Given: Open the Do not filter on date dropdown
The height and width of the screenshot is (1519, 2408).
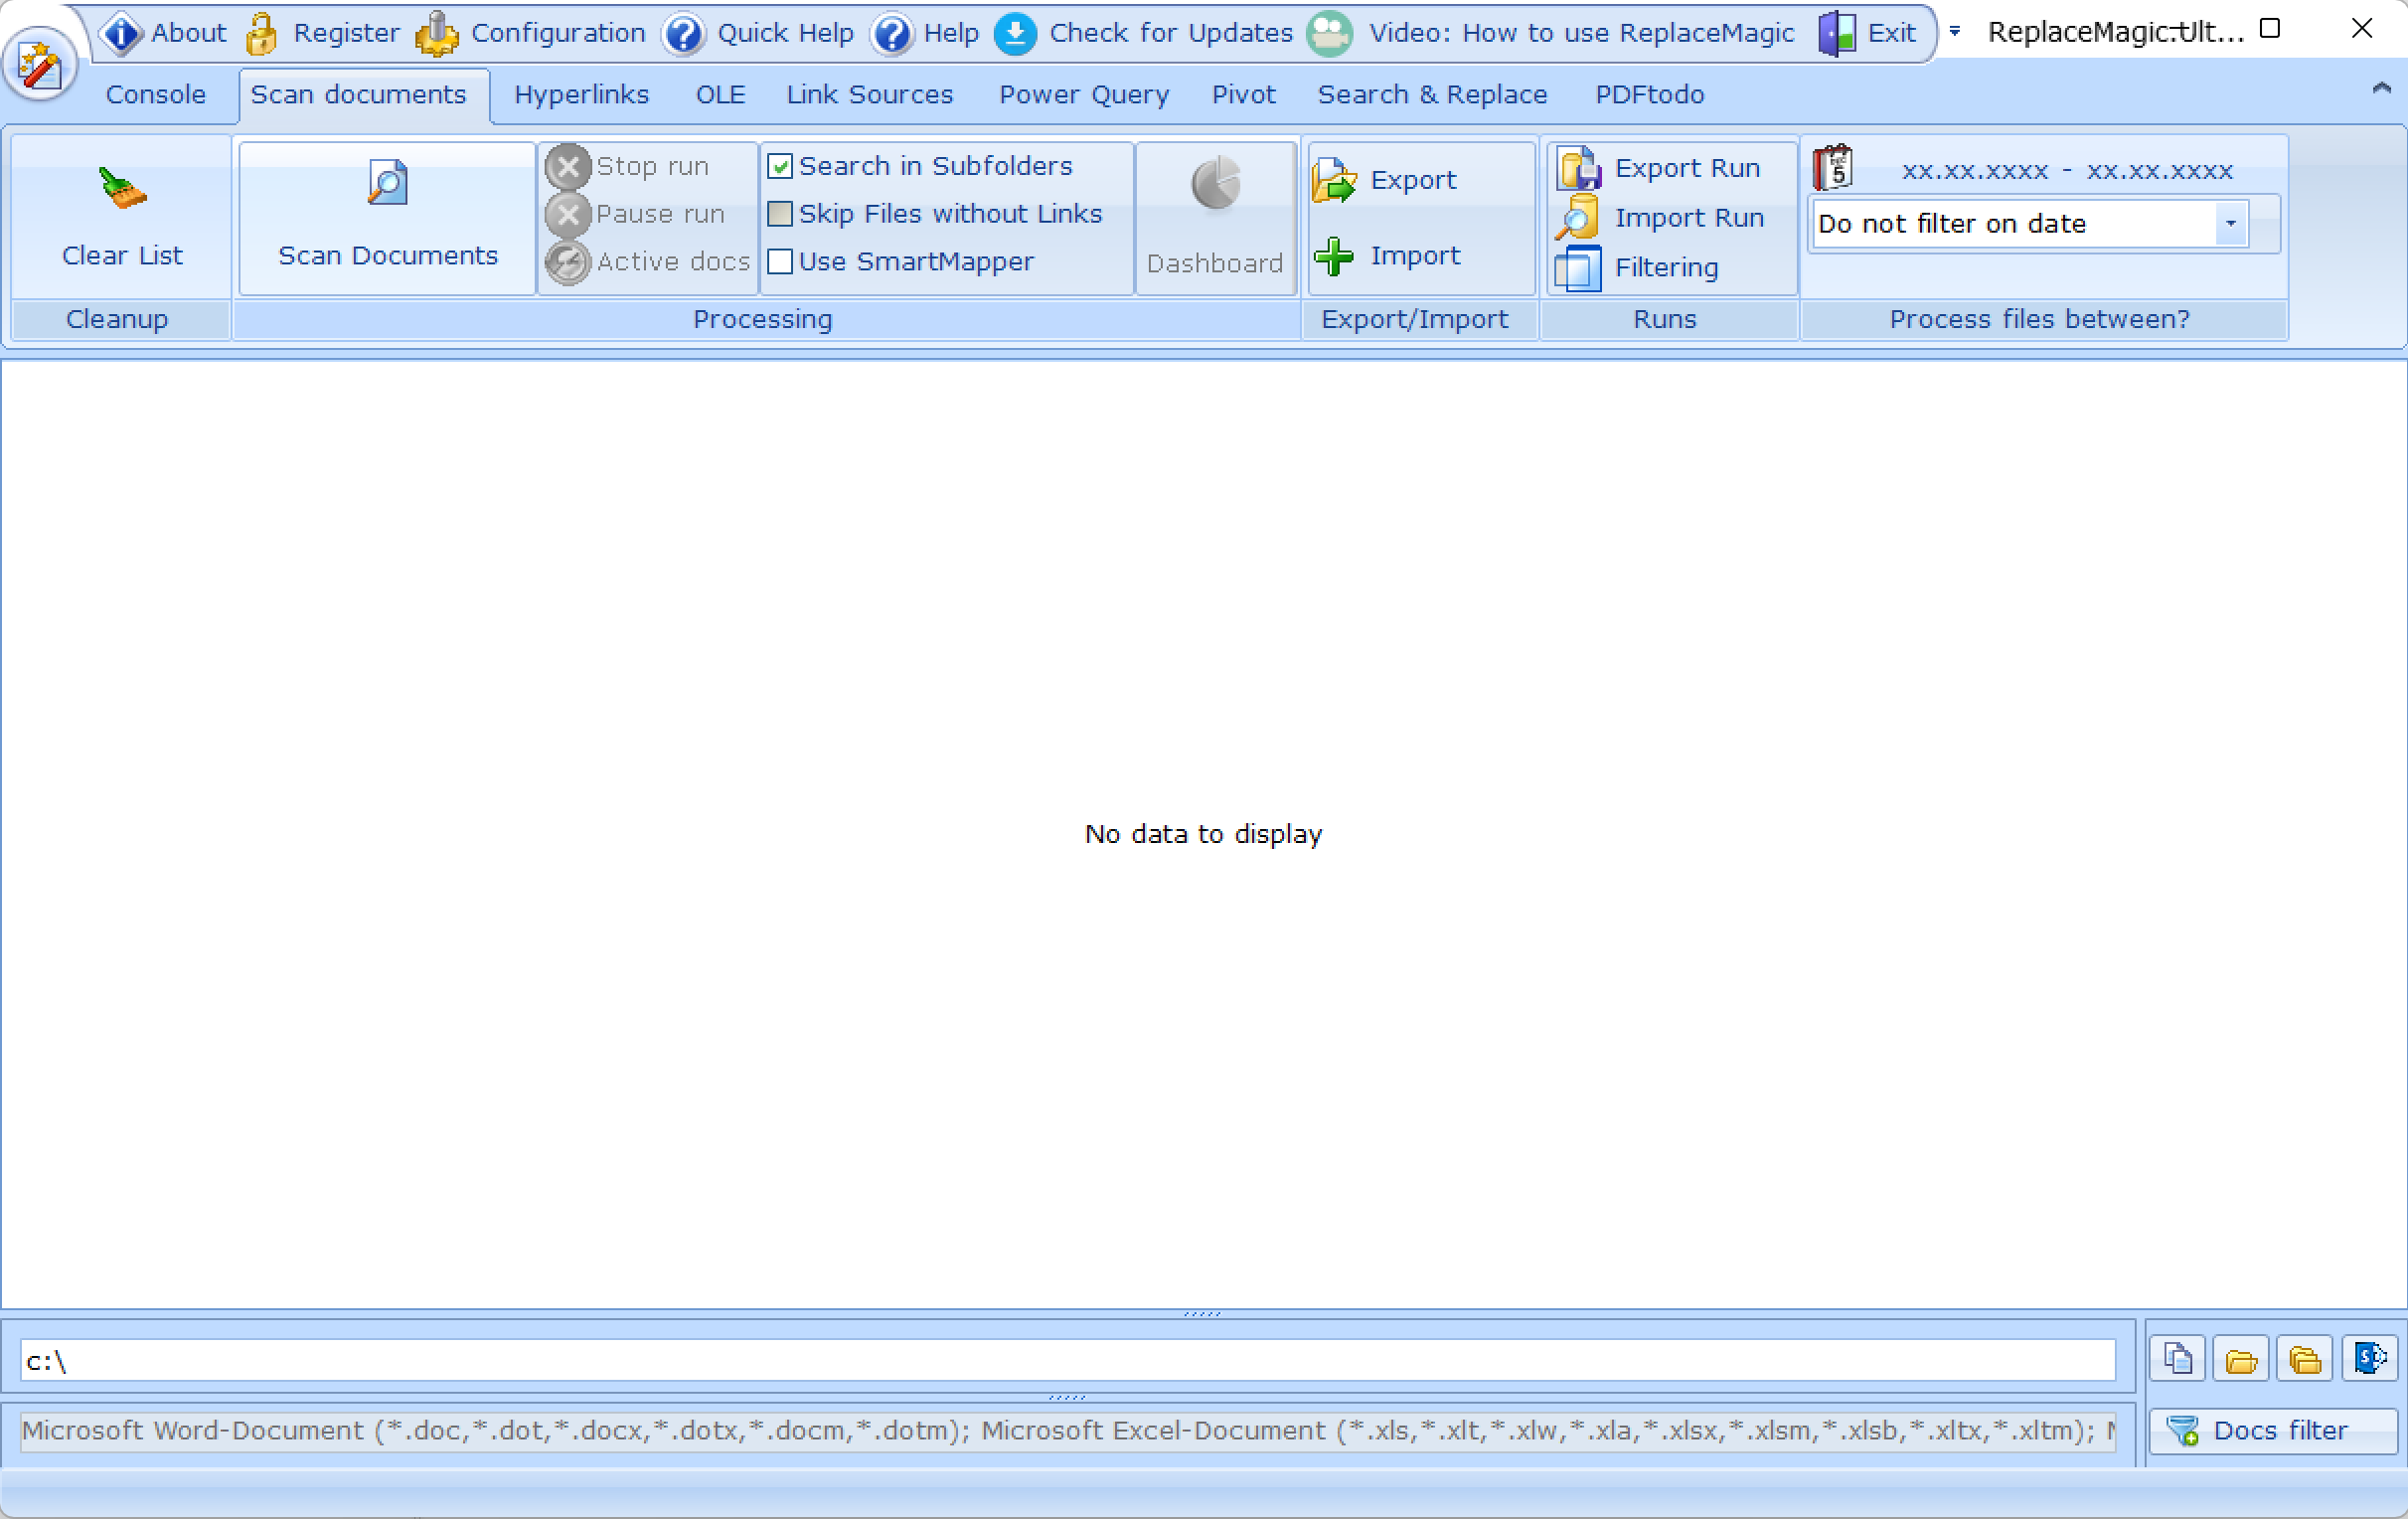Looking at the screenshot, I should [x=2230, y=224].
